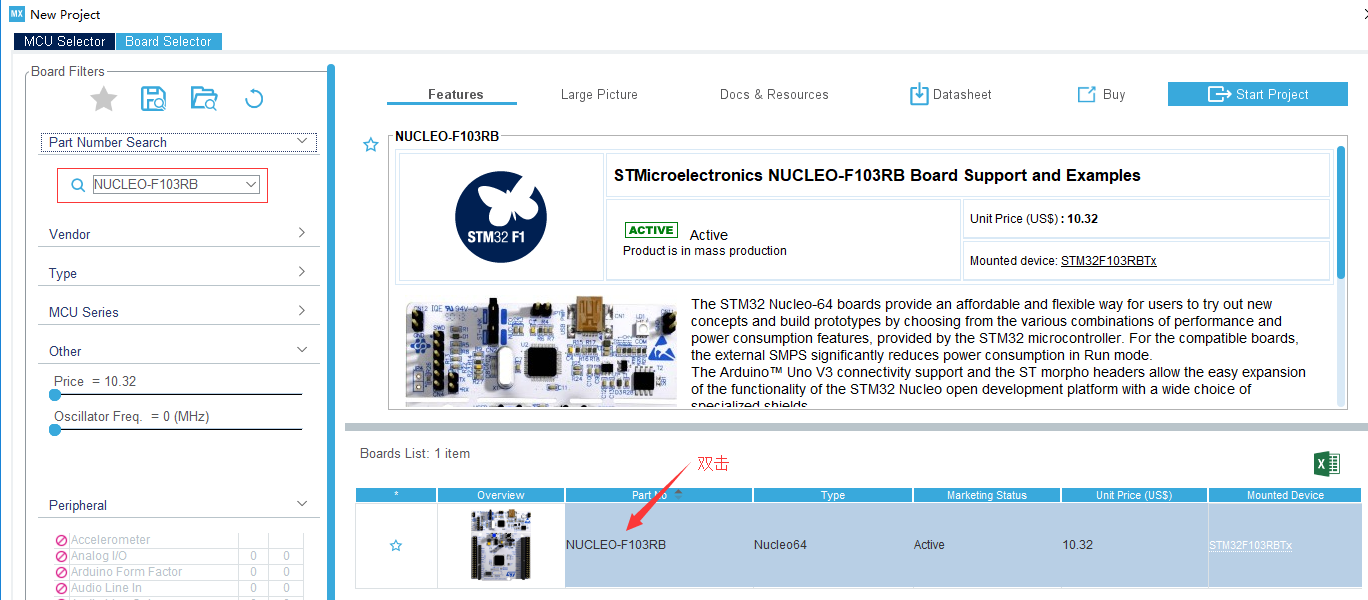Open the Large Picture tab
The height and width of the screenshot is (600, 1368).
[599, 94]
